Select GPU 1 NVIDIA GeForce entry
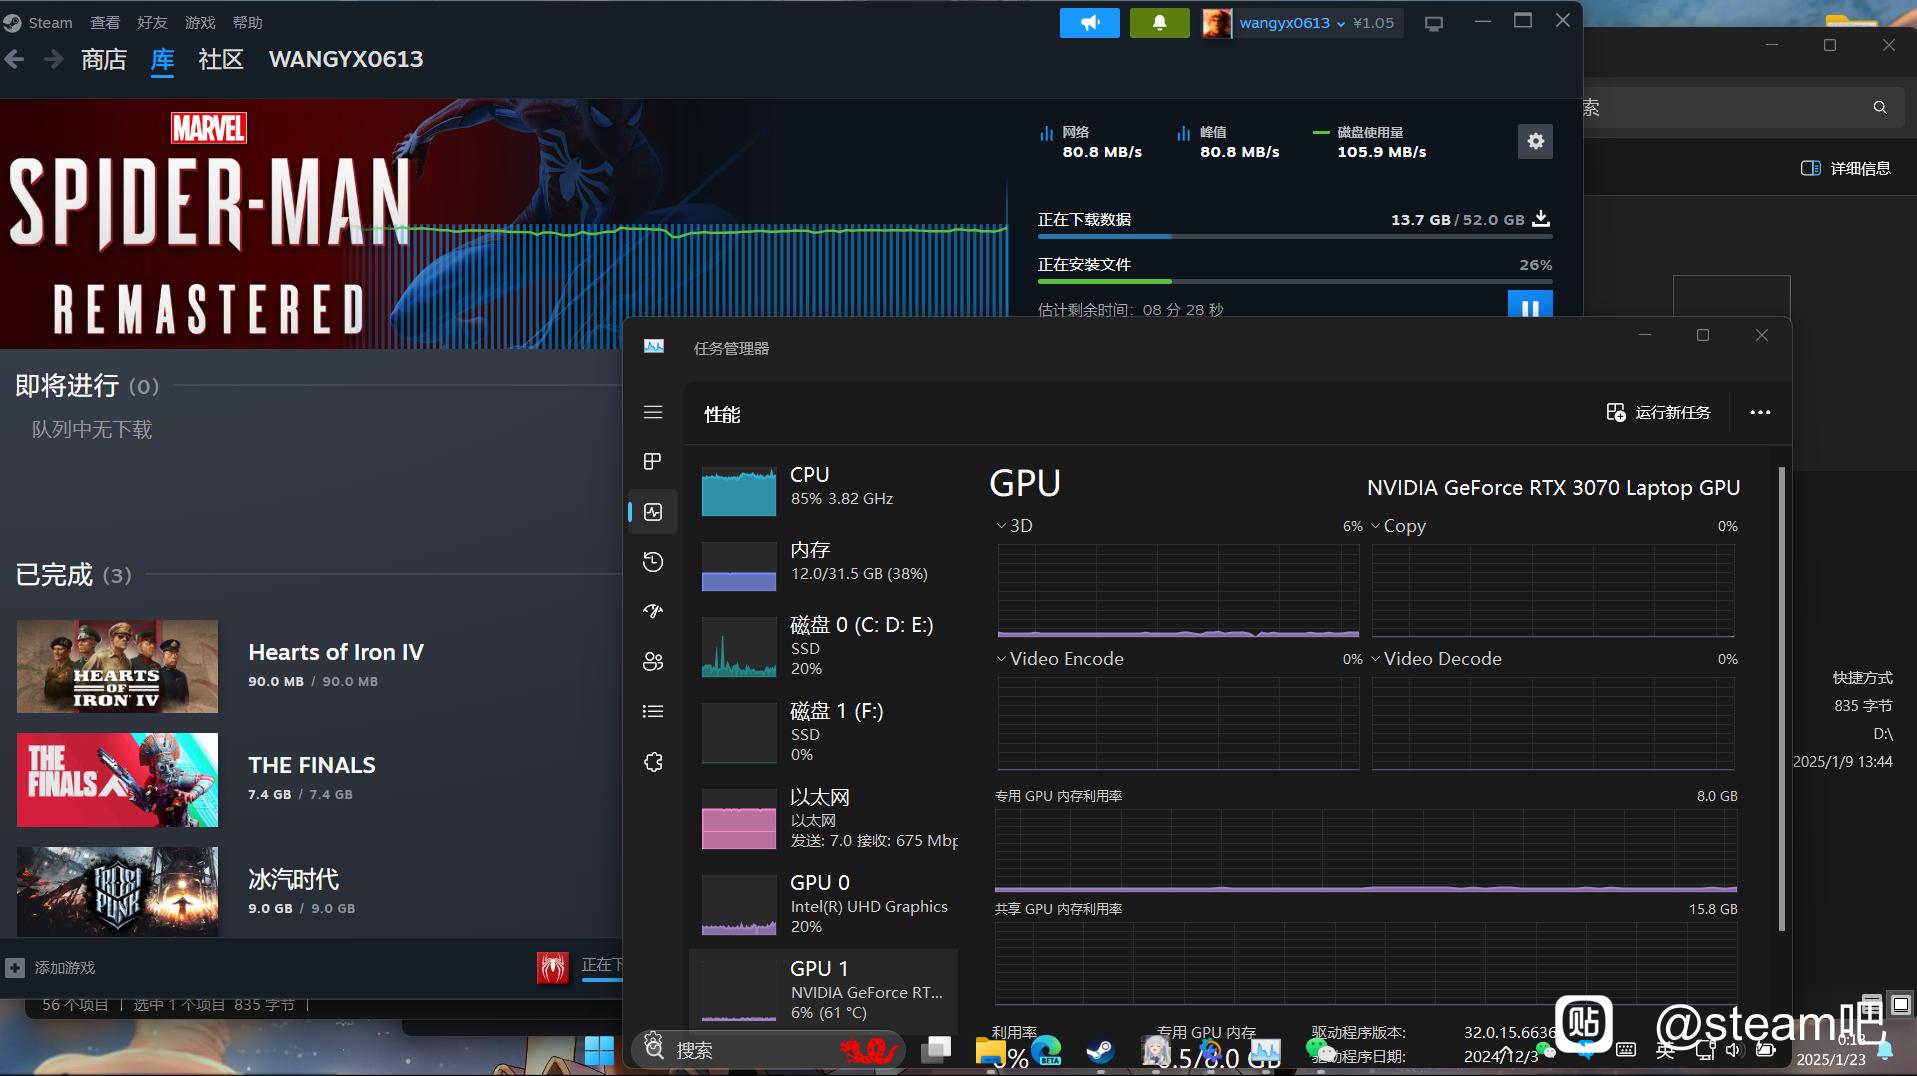Image resolution: width=1917 pixels, height=1076 pixels. coord(824,990)
